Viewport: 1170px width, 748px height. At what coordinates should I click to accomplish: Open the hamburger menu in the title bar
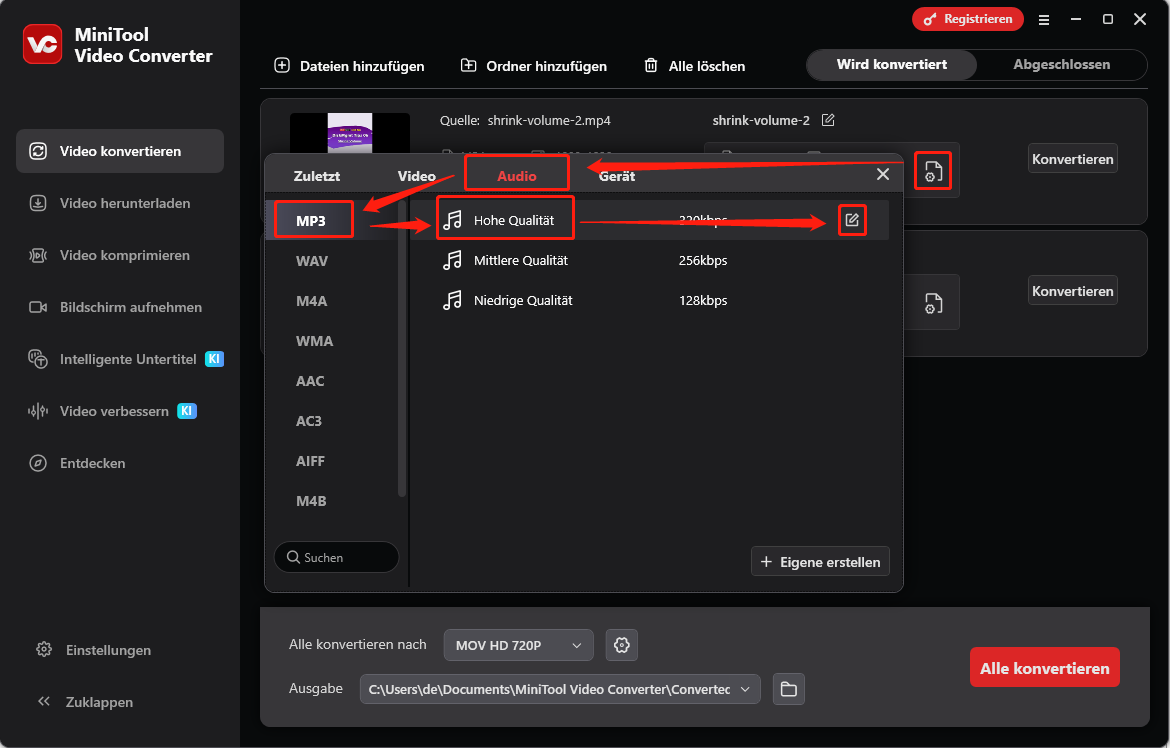pyautogui.click(x=1044, y=20)
